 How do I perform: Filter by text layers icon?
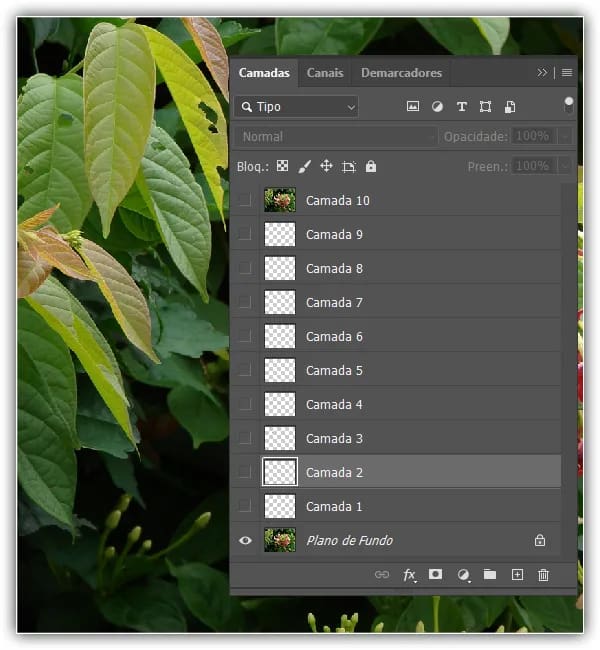click(461, 106)
